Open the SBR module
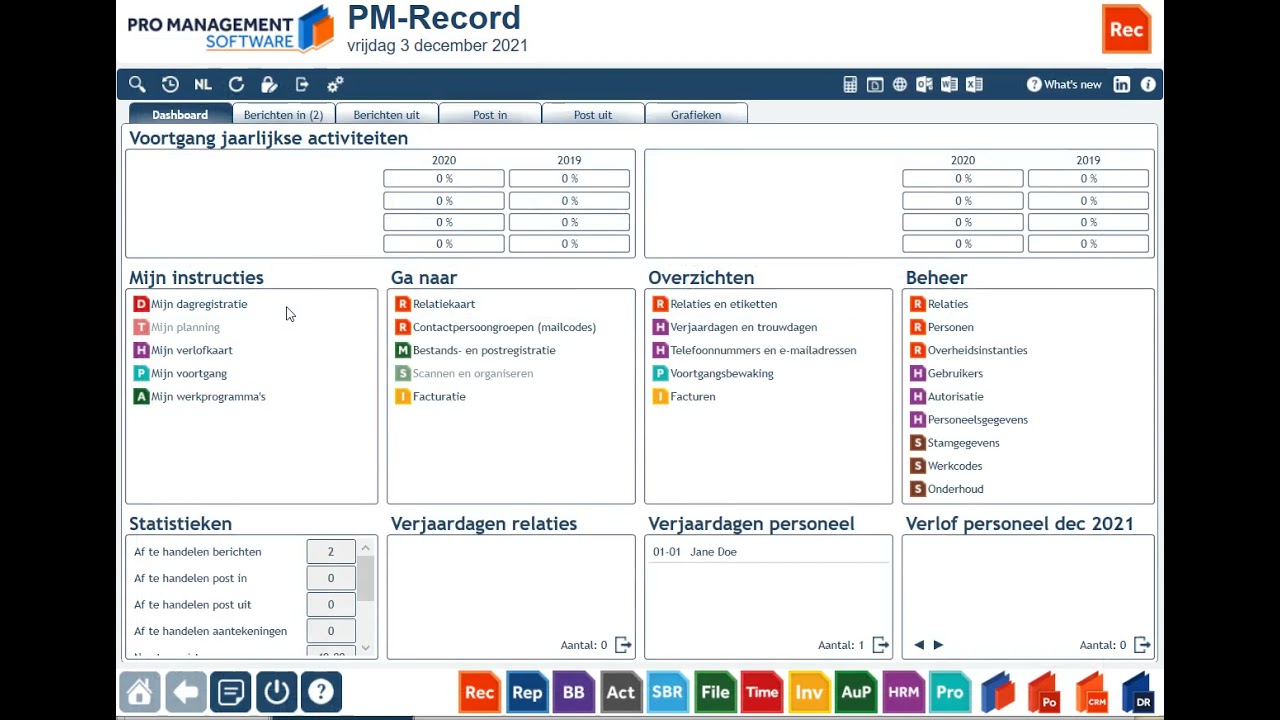1280x720 pixels. click(x=668, y=692)
